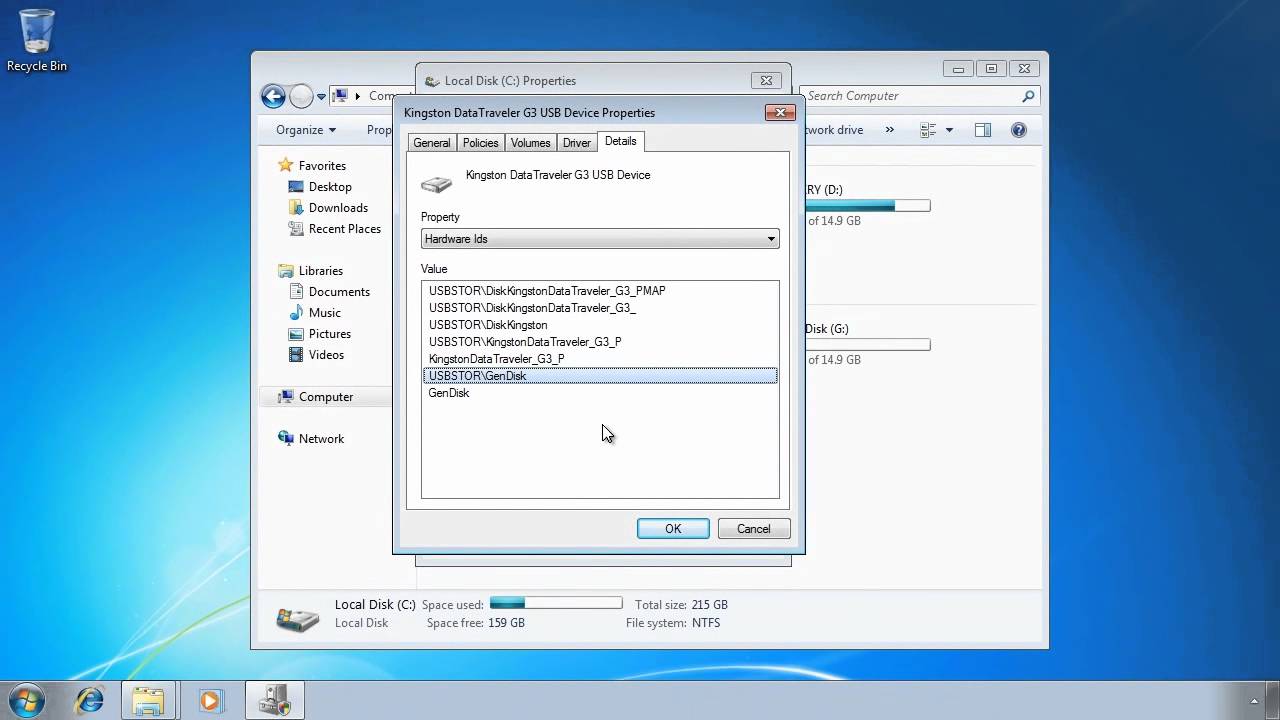Screen dimensions: 1280x720
Task: Open the Recycle Bin desktop icon
Action: pyautogui.click(x=37, y=40)
